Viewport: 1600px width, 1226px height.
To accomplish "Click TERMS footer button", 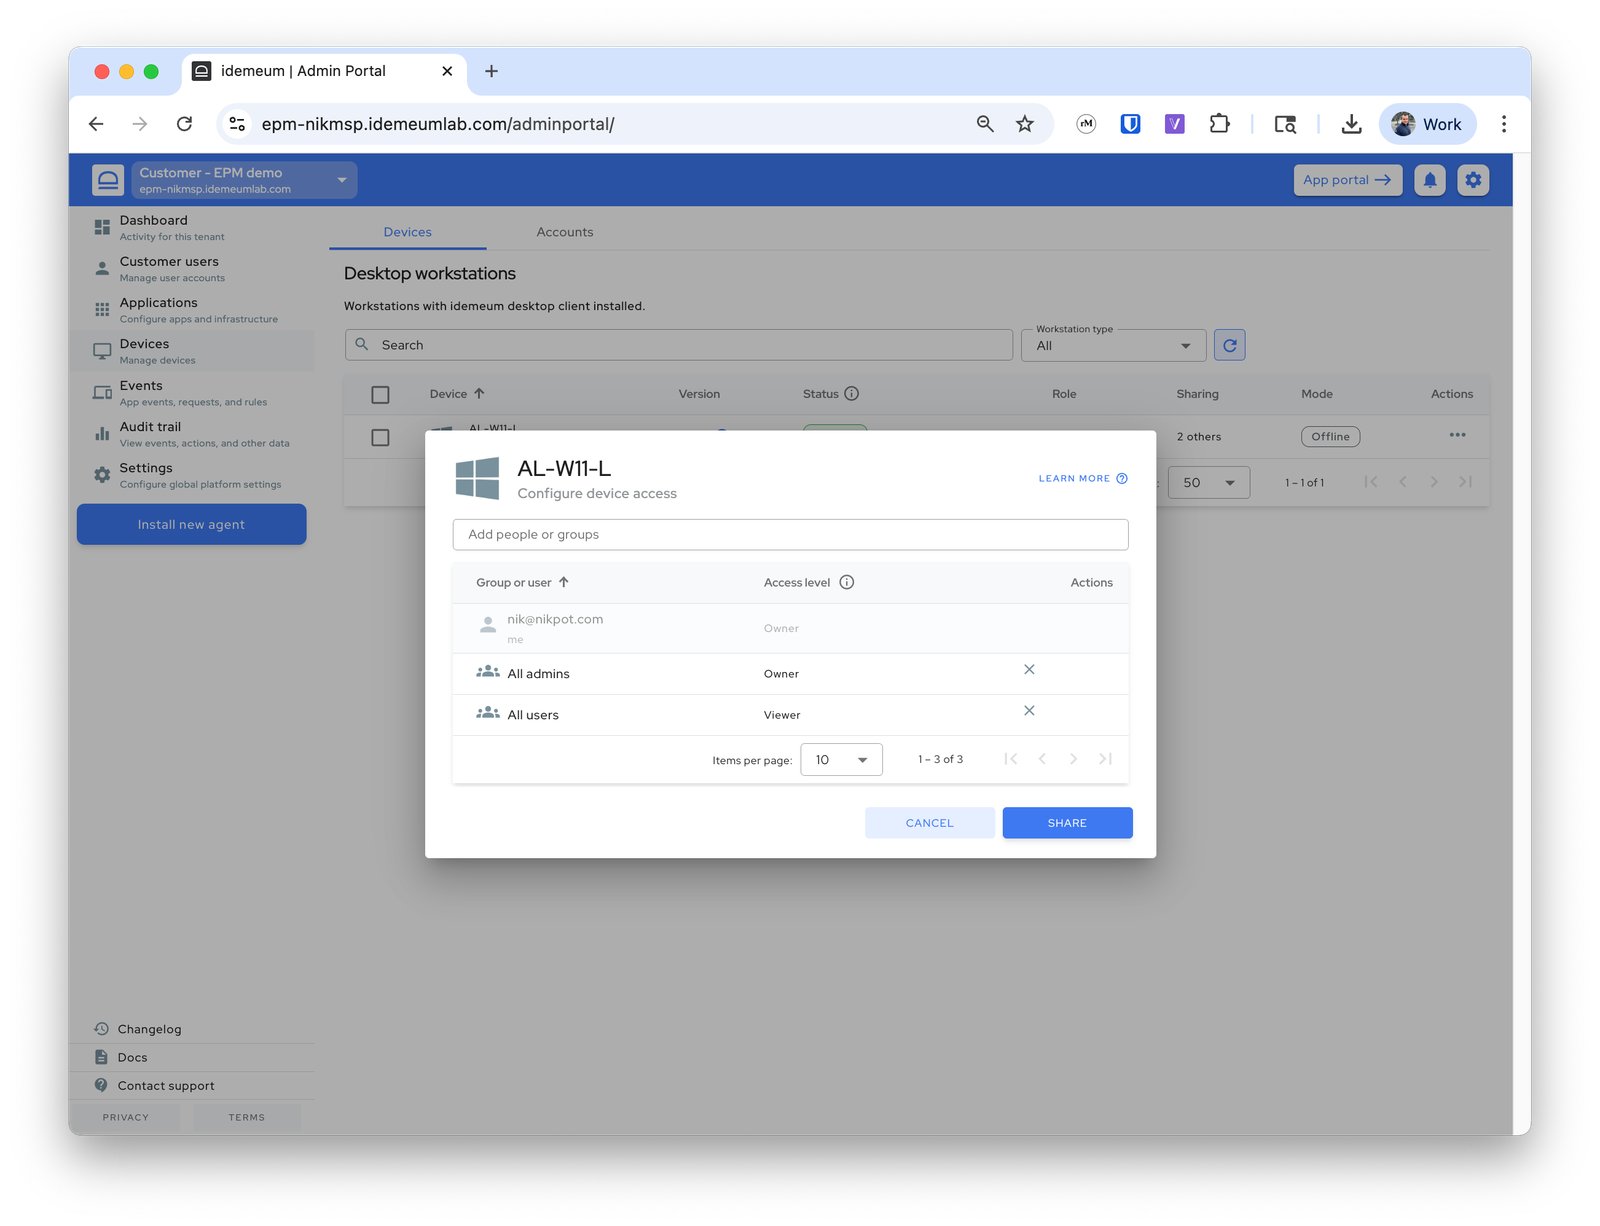I will pyautogui.click(x=246, y=1117).
